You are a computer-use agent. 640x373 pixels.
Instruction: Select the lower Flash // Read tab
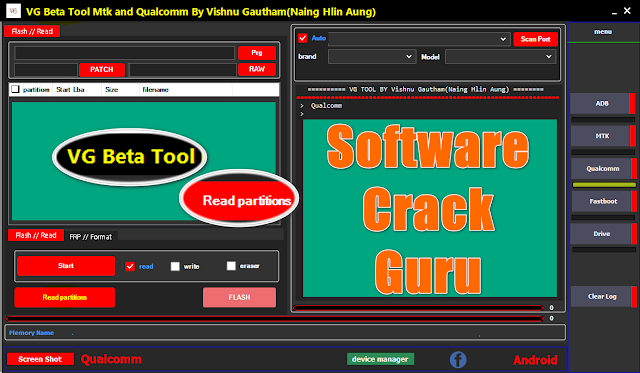coord(36,235)
